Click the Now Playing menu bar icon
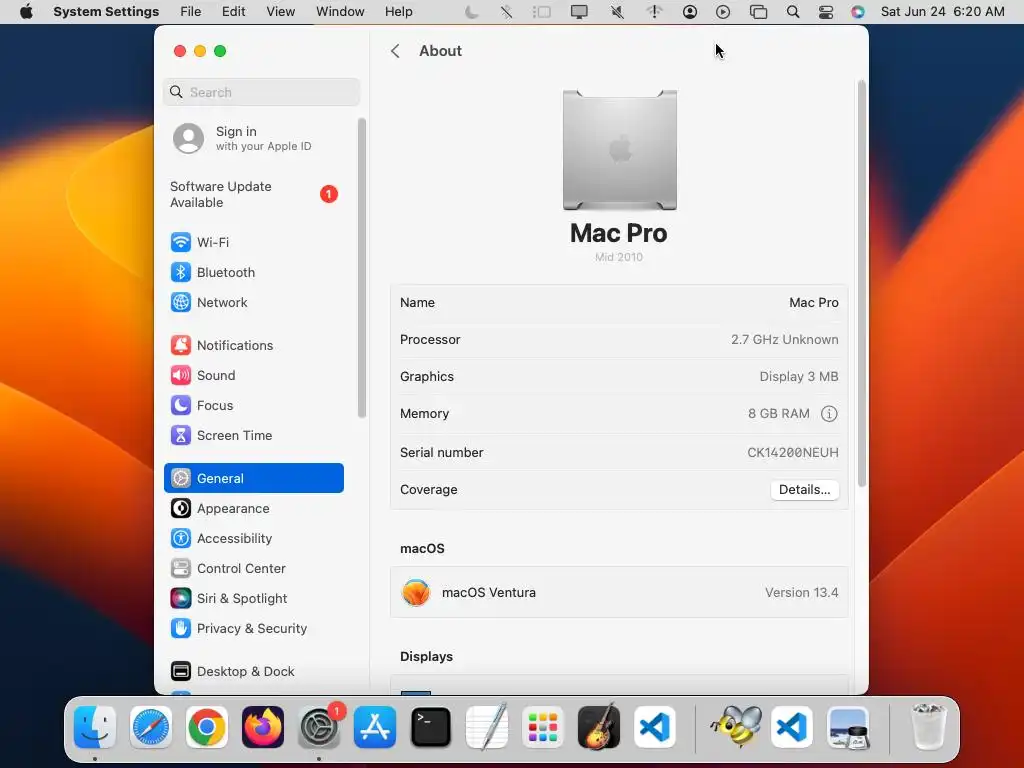This screenshot has width=1024, height=768. (723, 12)
